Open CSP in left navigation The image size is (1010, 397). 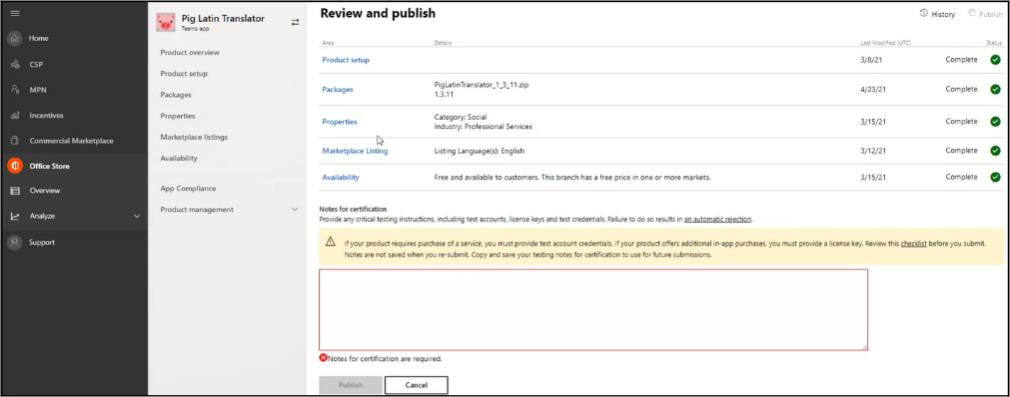coord(36,64)
